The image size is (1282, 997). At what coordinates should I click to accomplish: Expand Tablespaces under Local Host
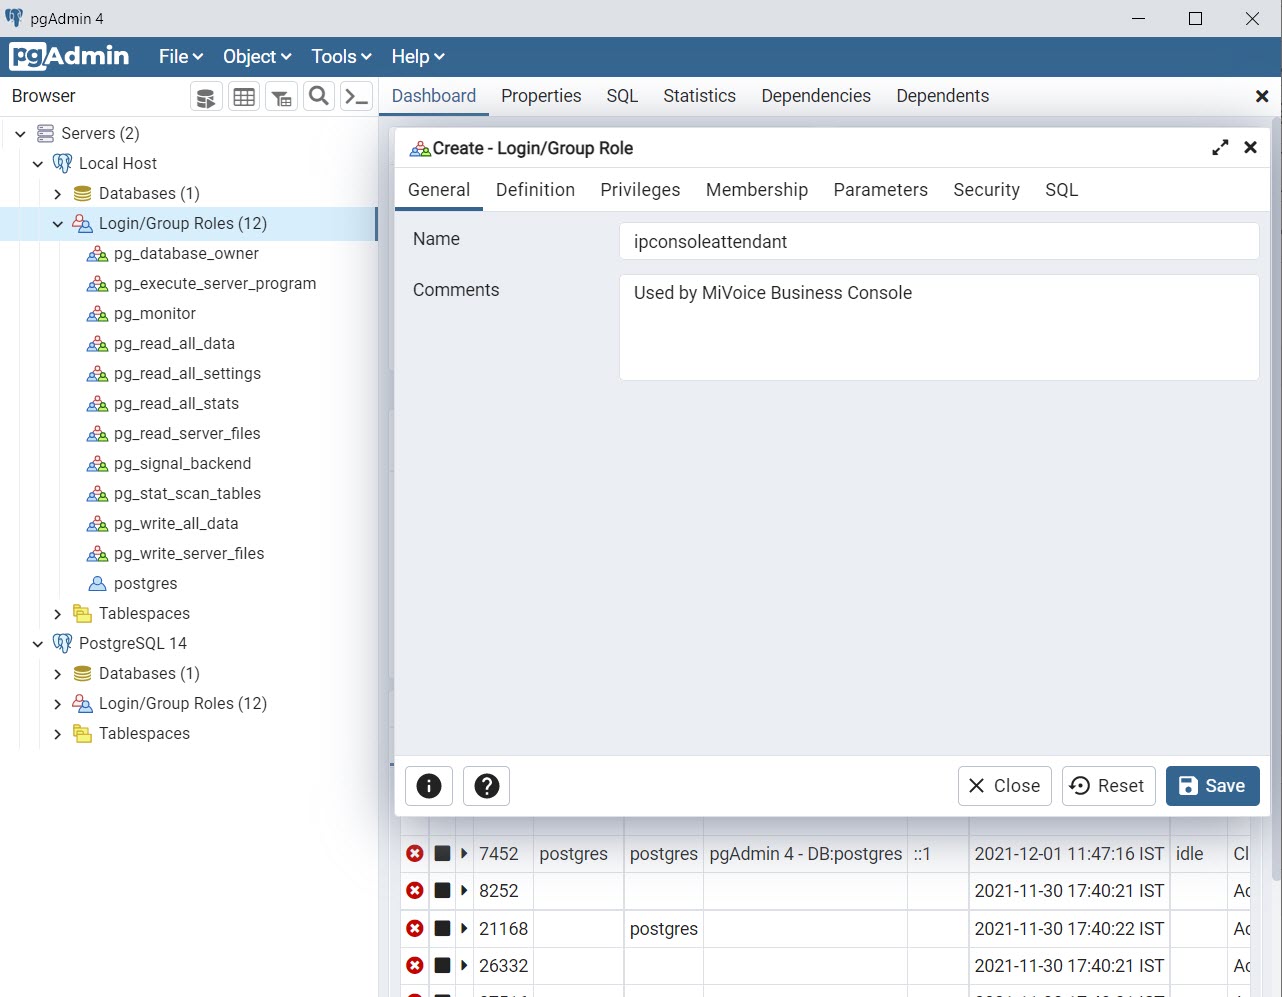[58, 613]
